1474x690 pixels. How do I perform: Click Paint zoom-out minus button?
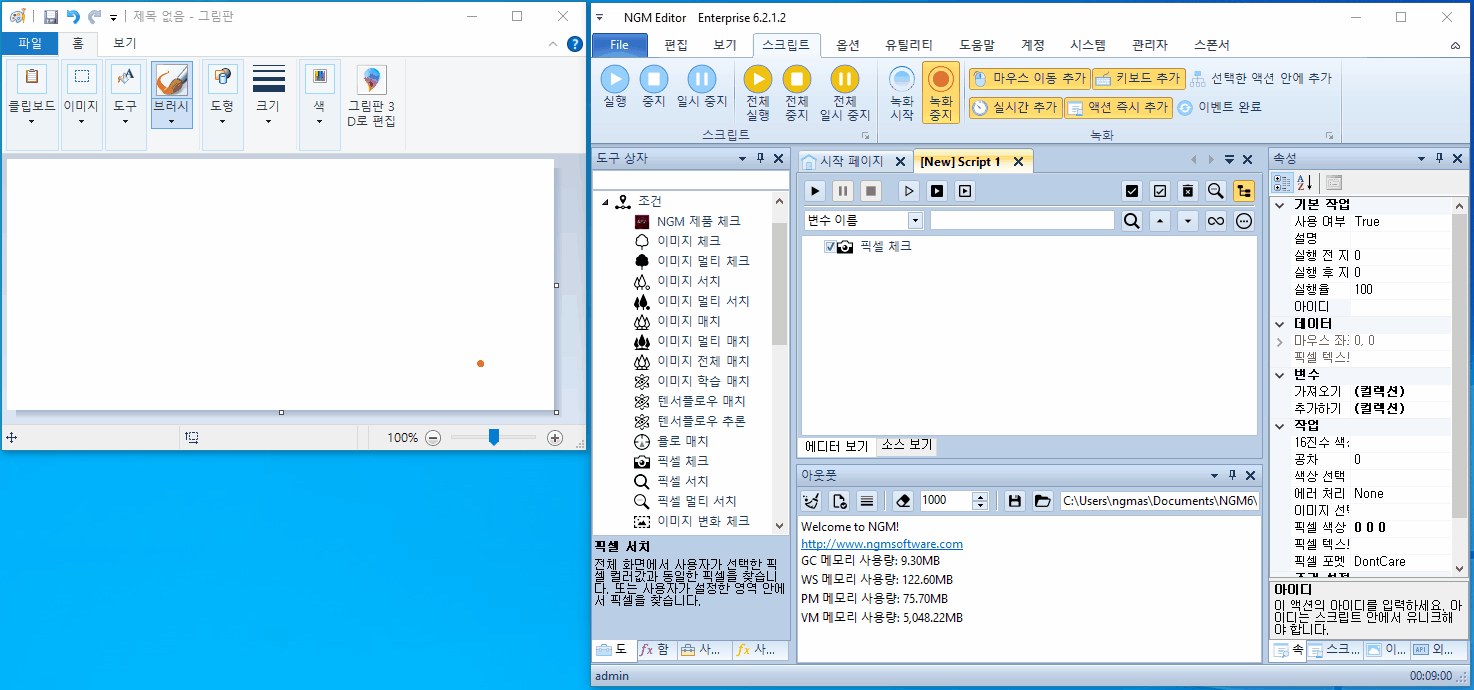(x=433, y=438)
